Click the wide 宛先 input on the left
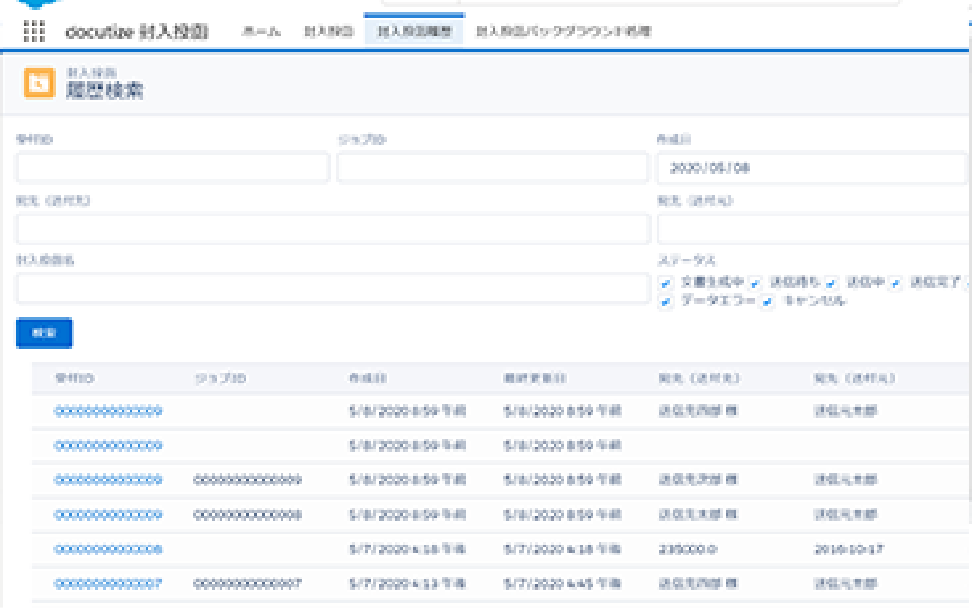The image size is (972, 608). pos(333,229)
